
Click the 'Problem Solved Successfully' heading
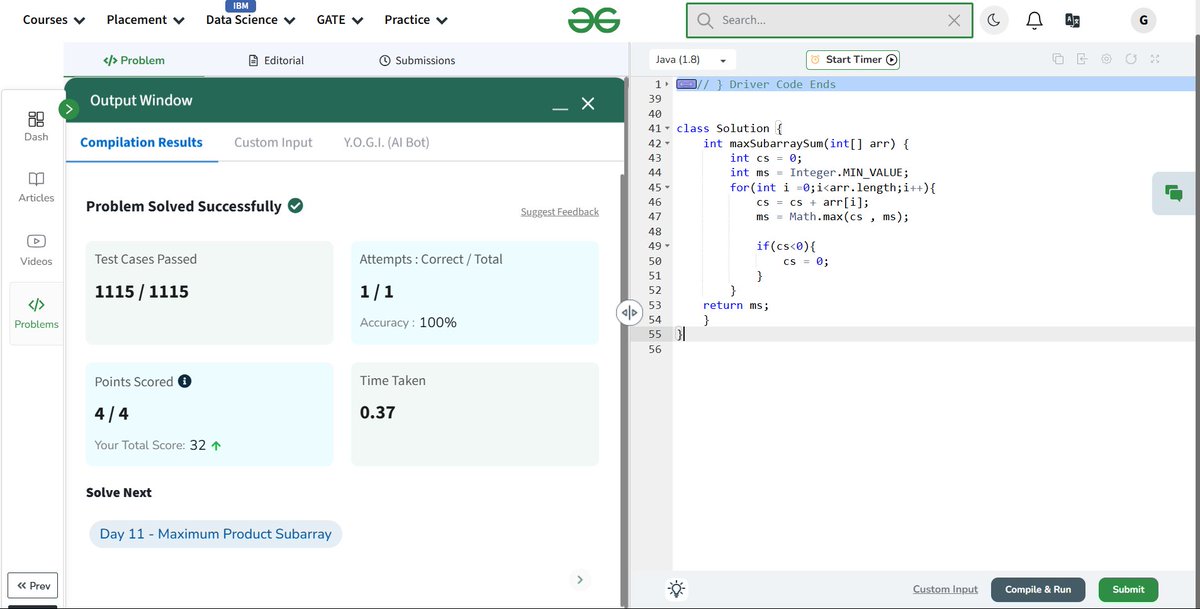[184, 206]
